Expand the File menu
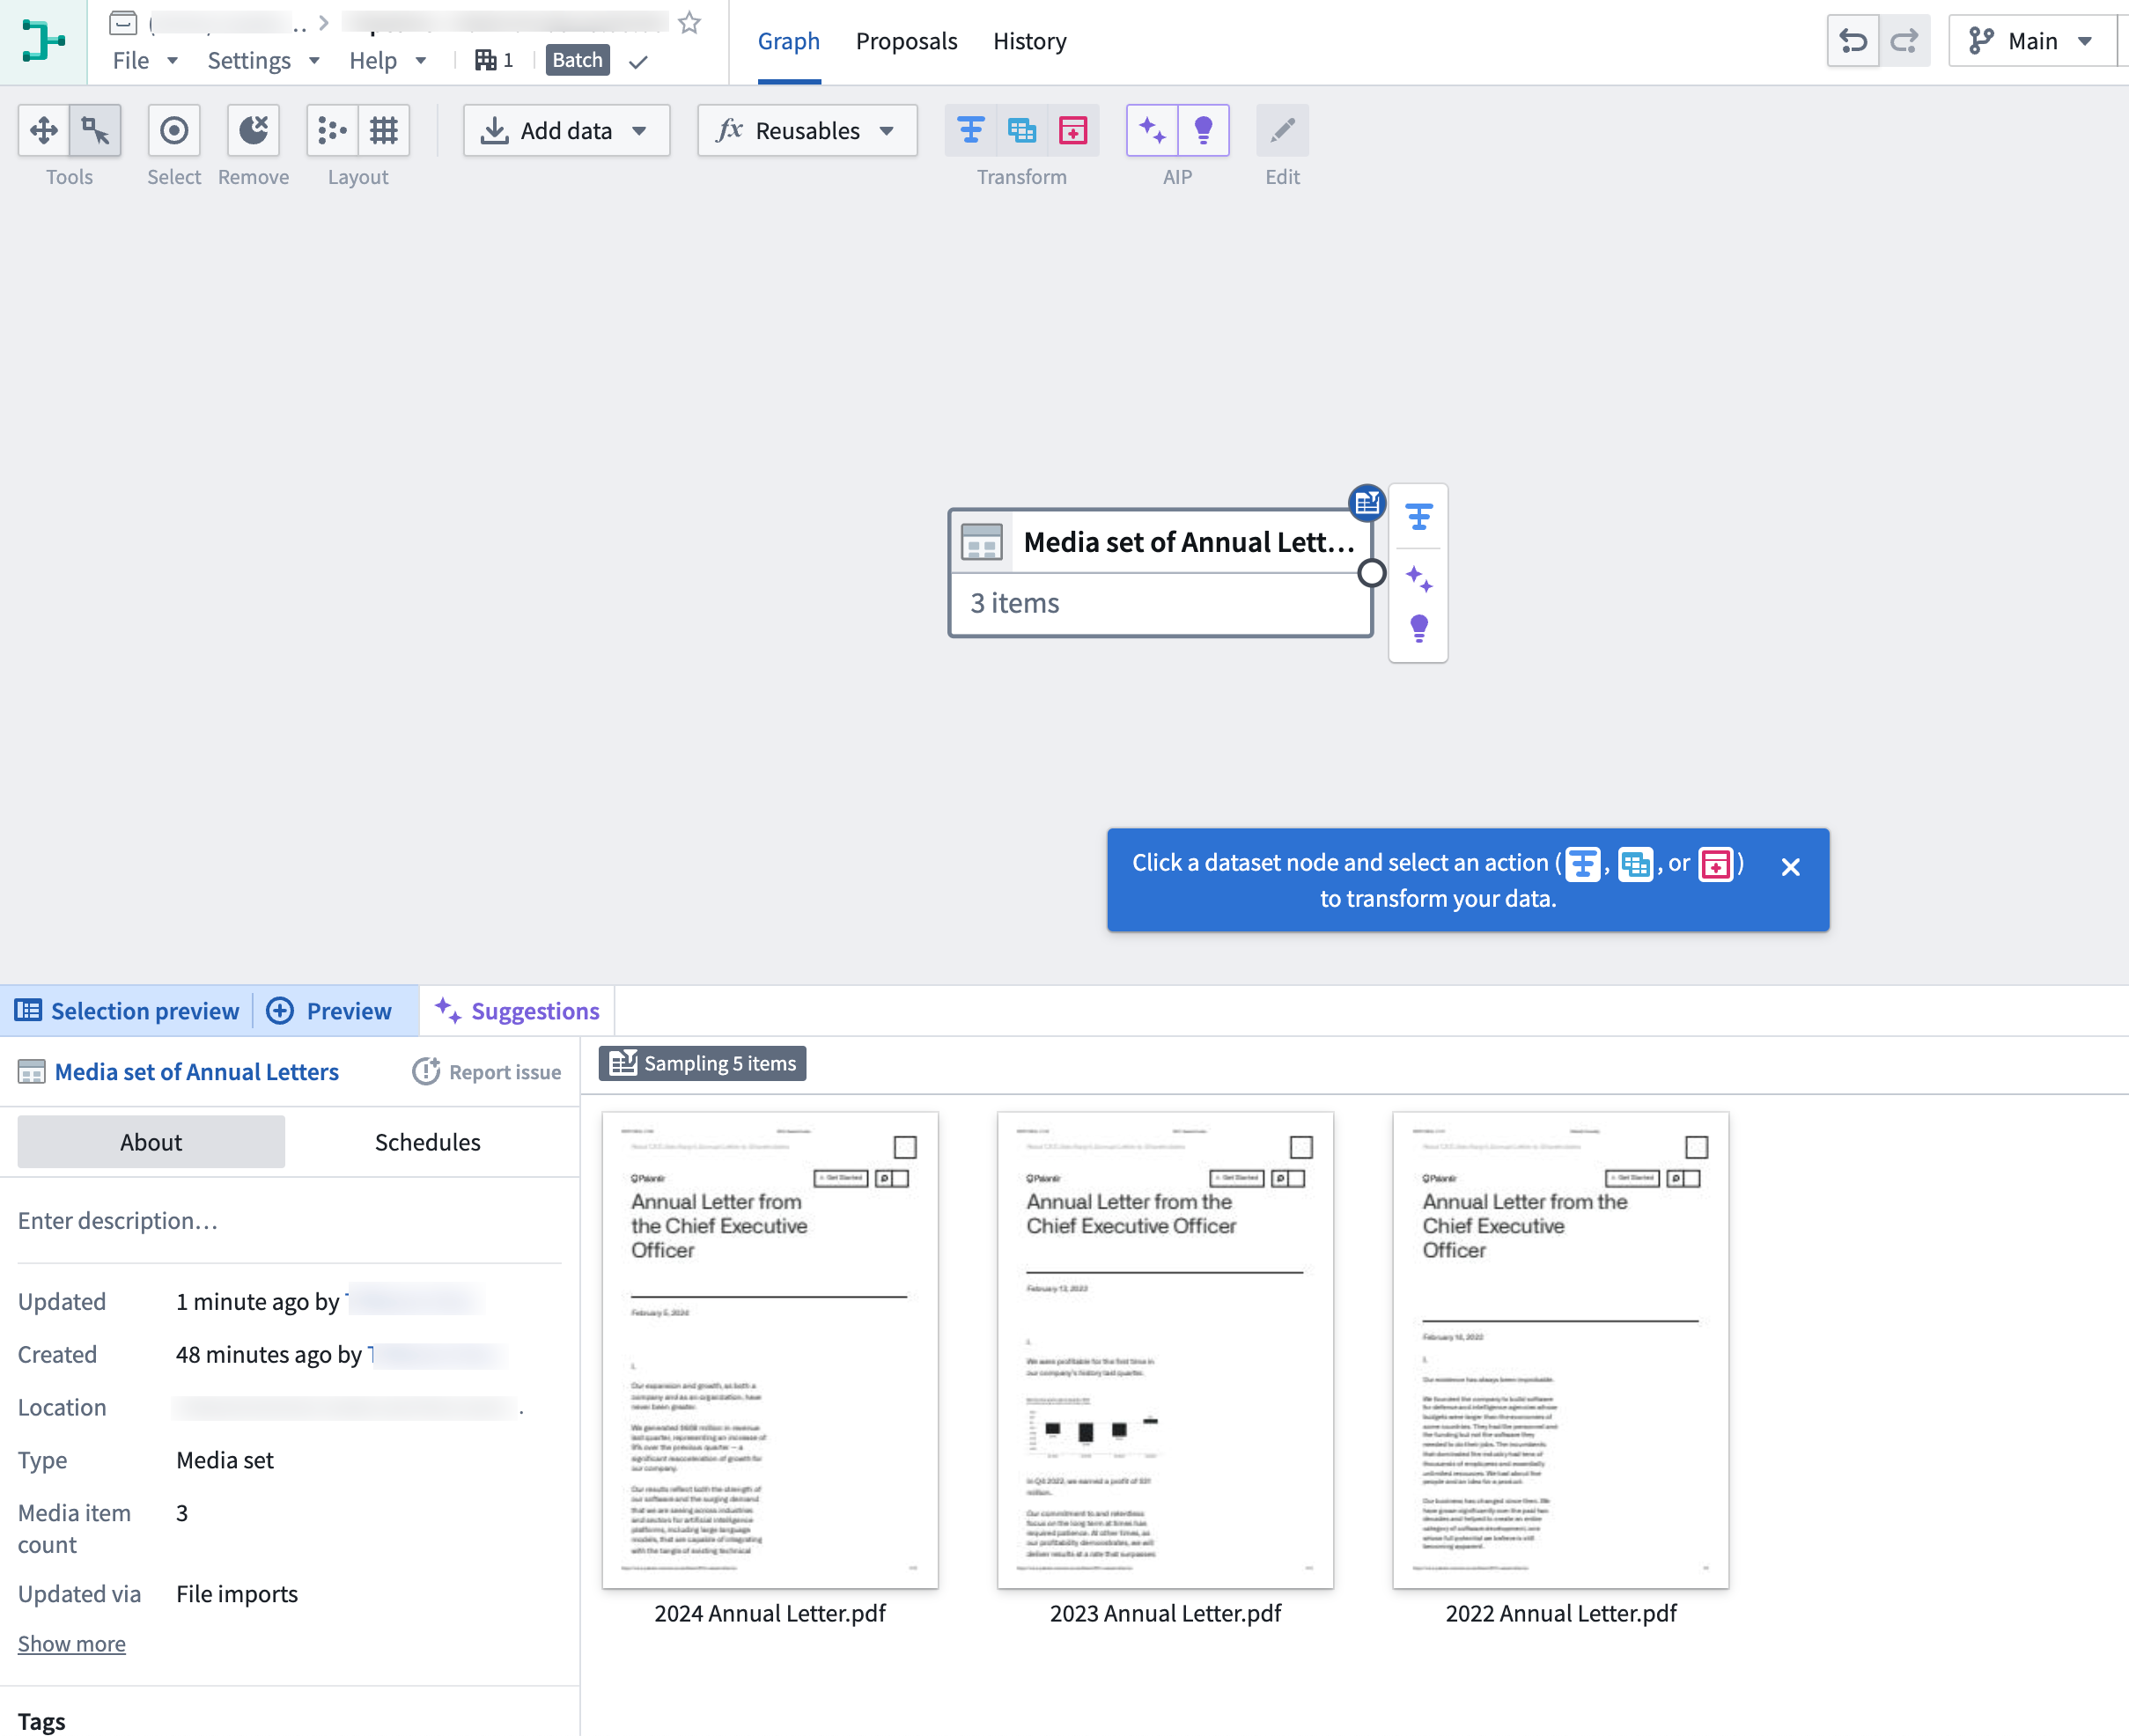 [x=145, y=60]
